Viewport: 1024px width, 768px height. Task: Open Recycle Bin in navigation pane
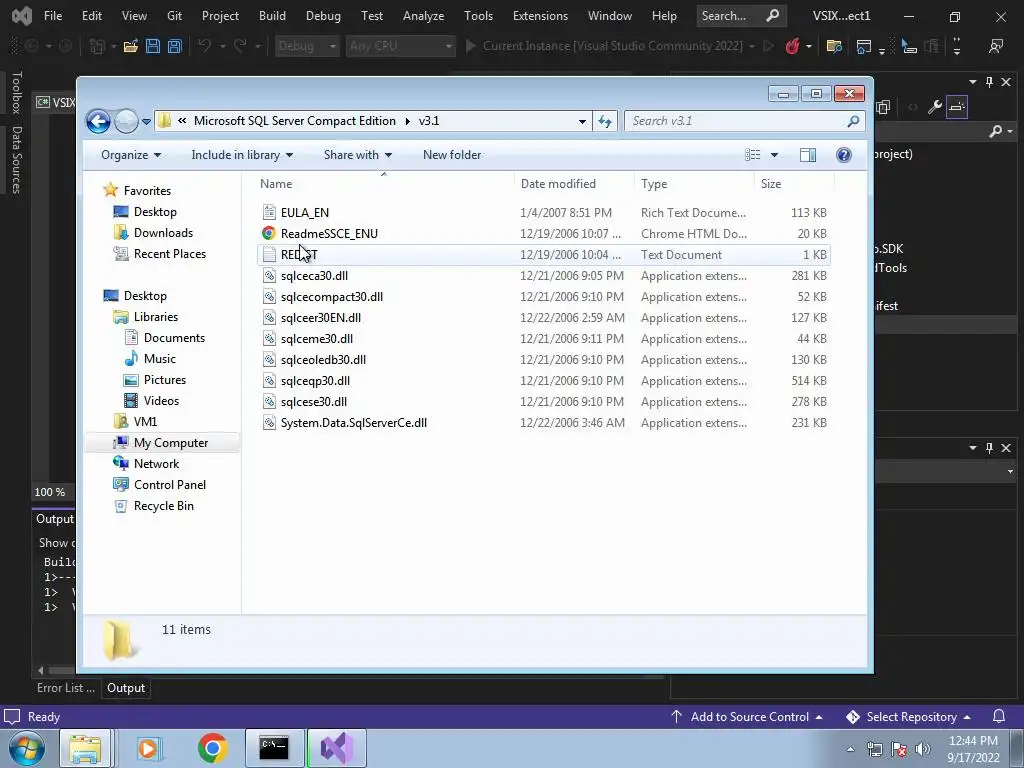(164, 505)
